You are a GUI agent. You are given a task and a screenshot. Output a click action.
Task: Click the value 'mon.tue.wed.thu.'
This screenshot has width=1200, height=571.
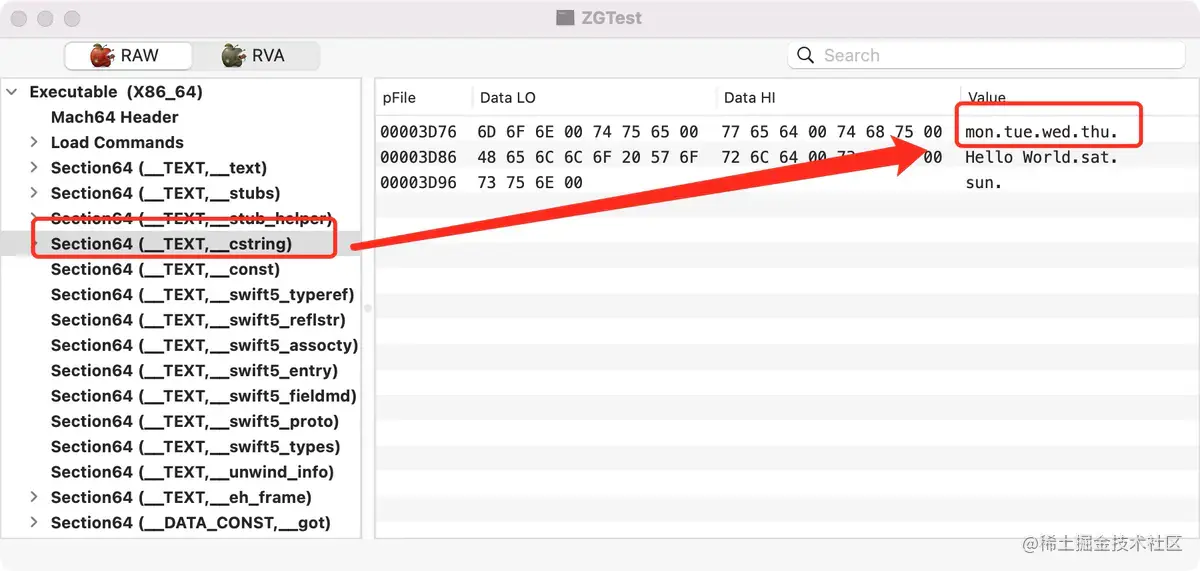pyautogui.click(x=1041, y=132)
